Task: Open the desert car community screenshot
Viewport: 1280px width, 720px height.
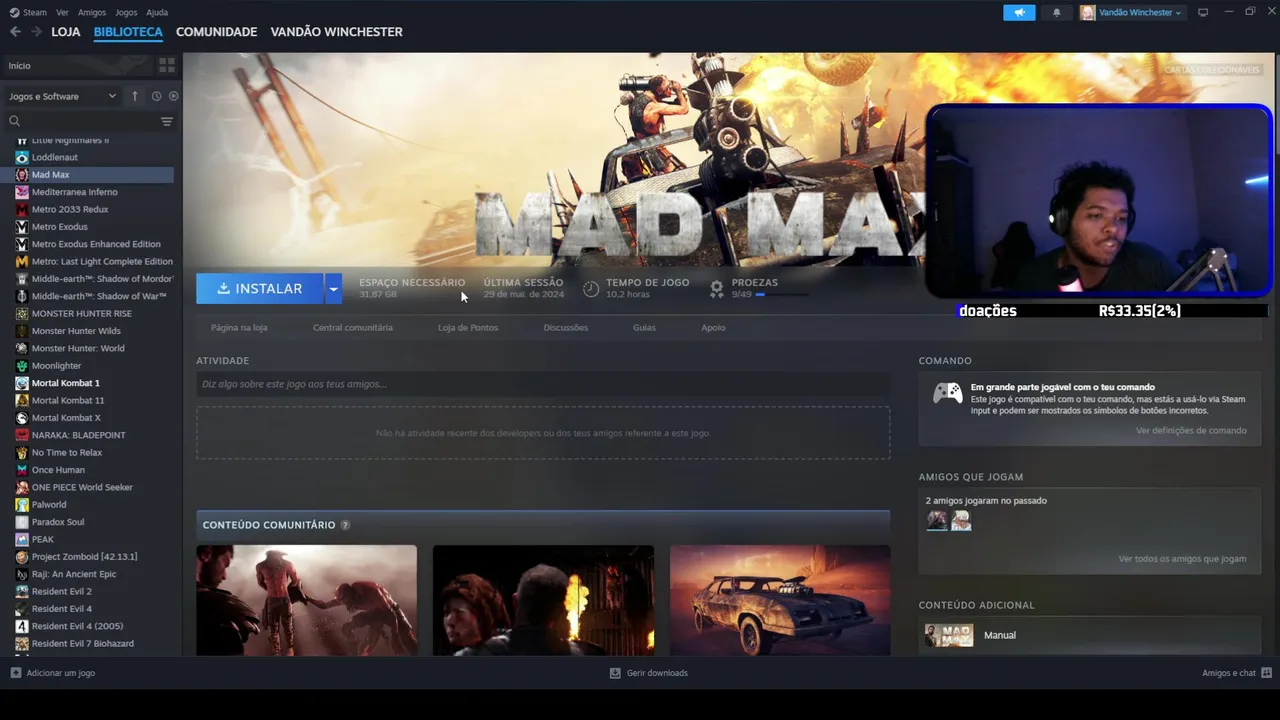Action: click(780, 600)
